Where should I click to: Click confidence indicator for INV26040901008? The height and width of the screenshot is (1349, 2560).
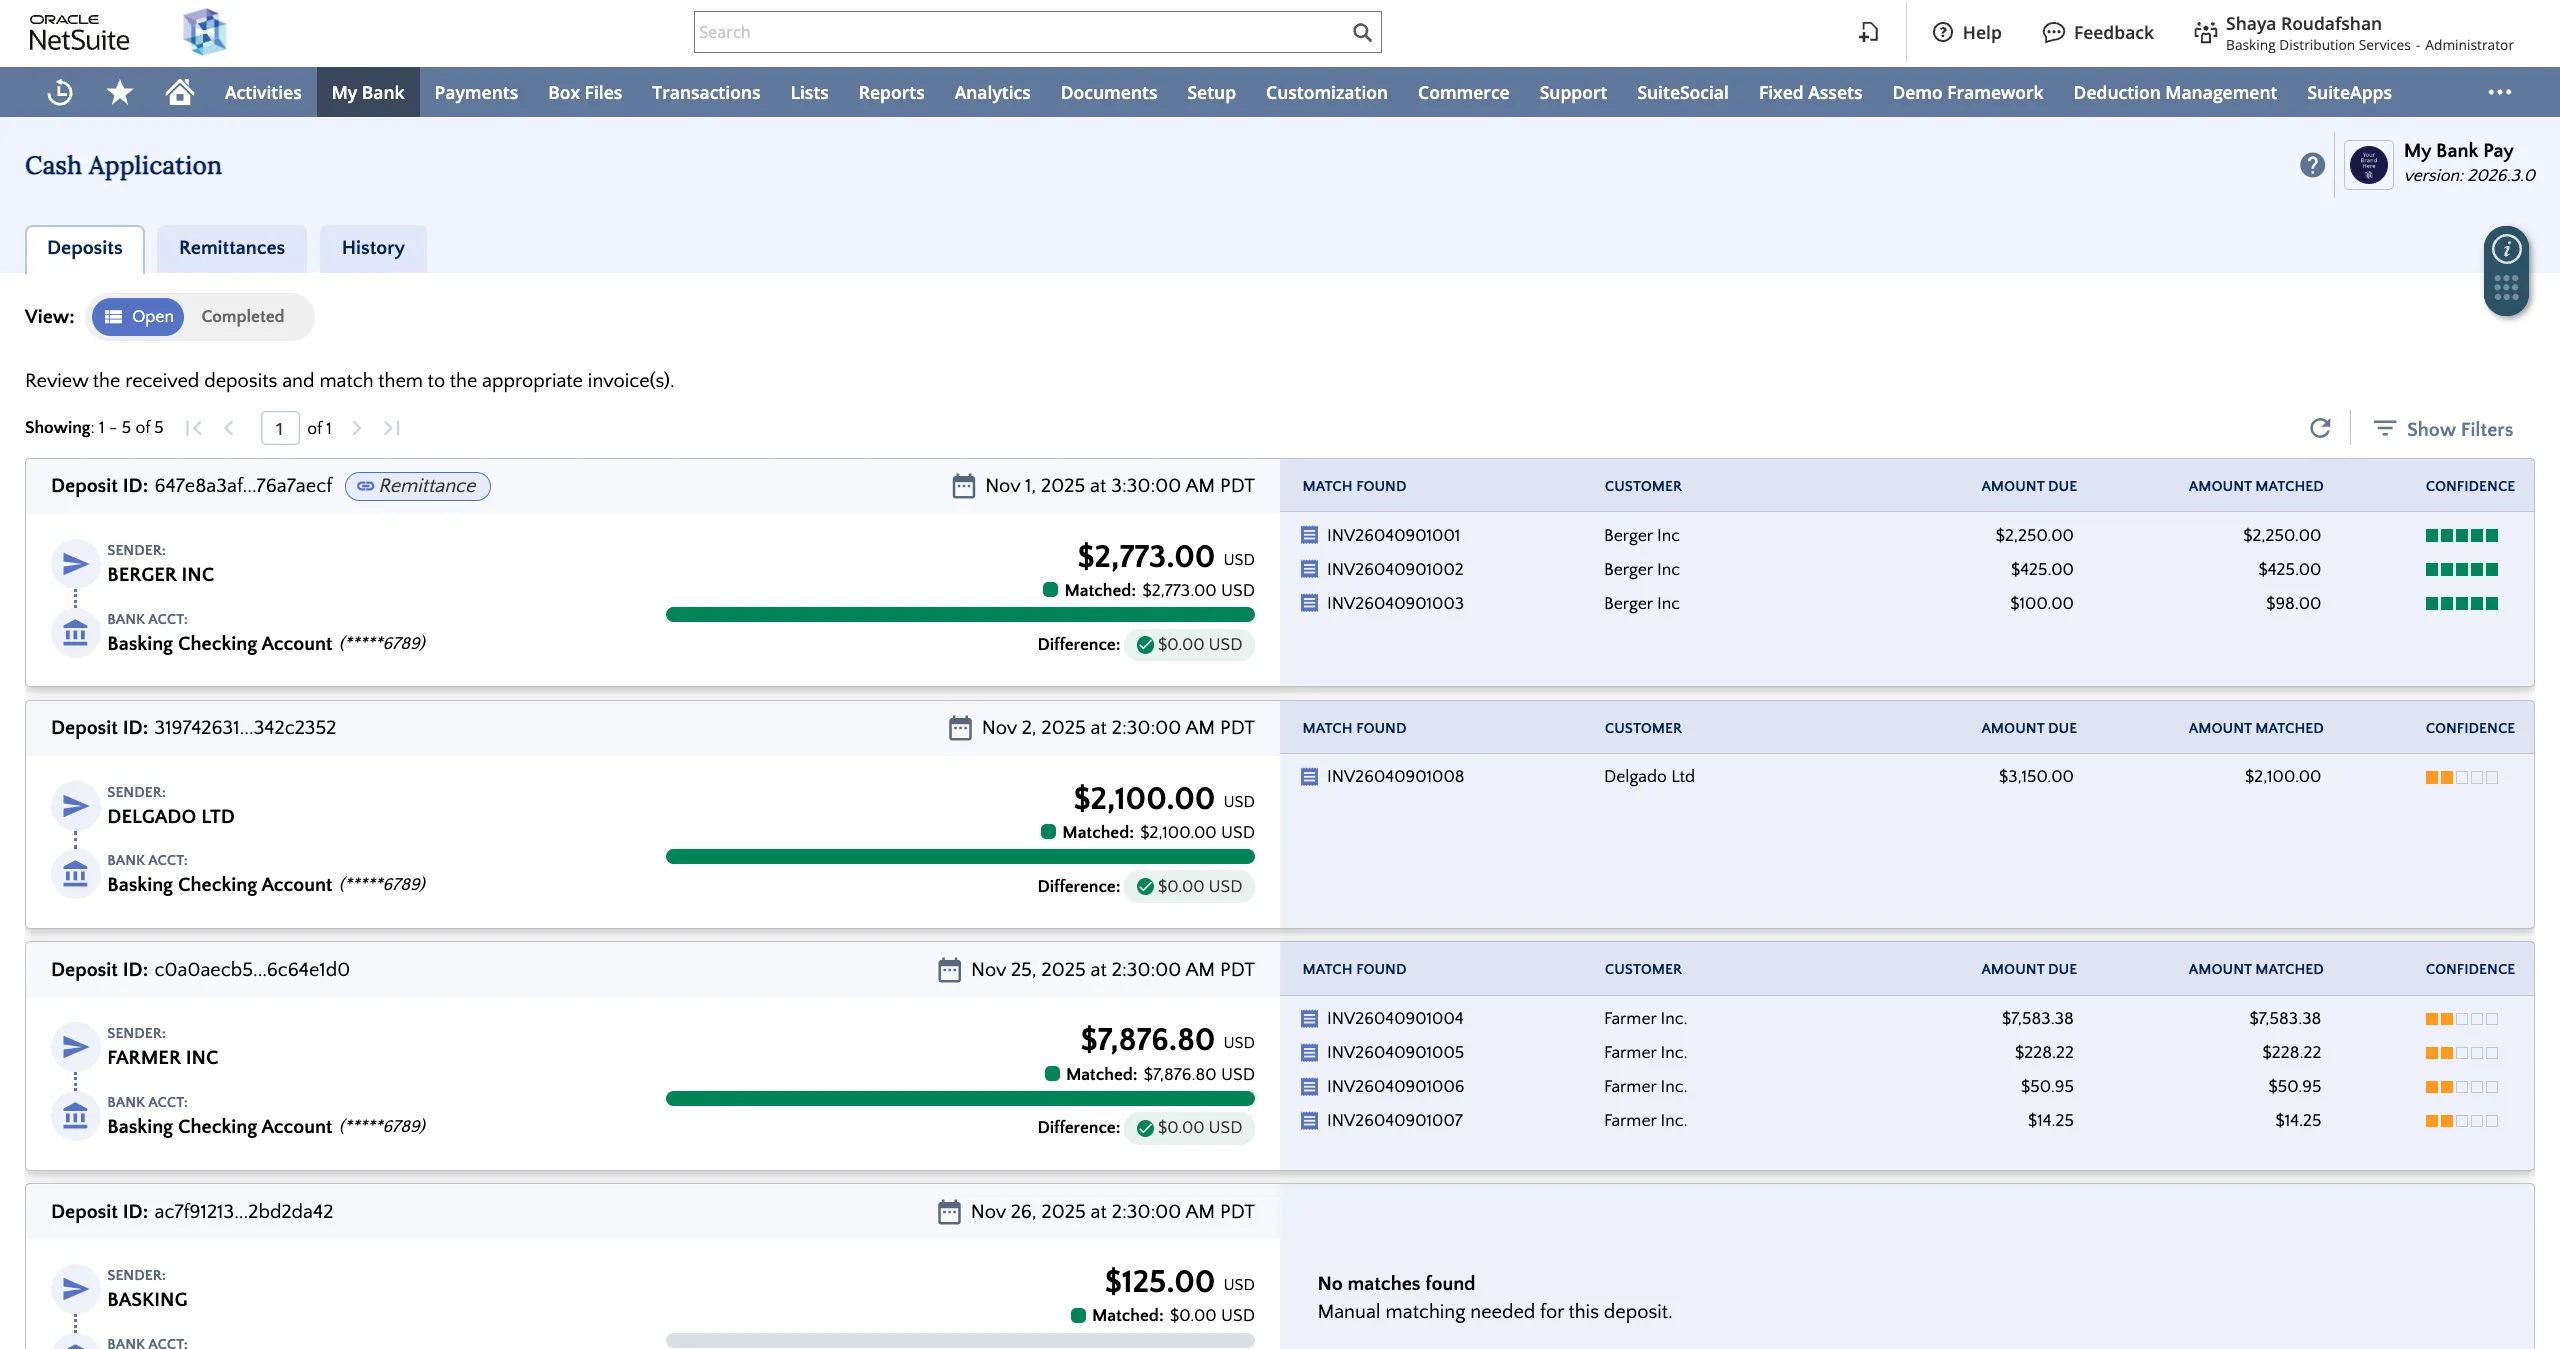(x=2461, y=777)
